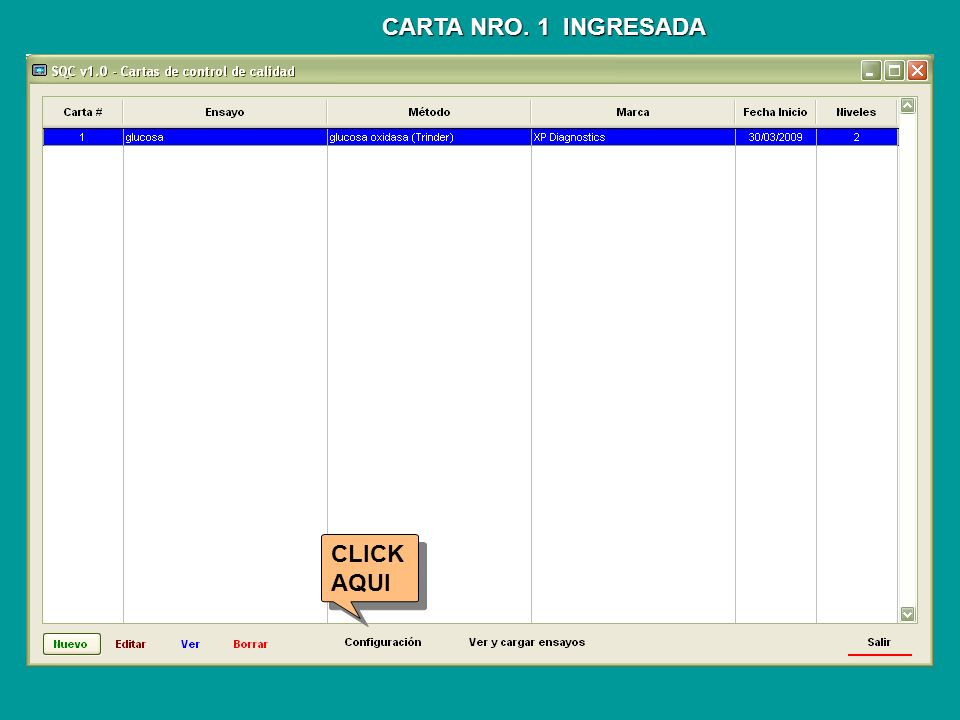Click the Carta number '1' cell
The height and width of the screenshot is (720, 960).
point(83,137)
